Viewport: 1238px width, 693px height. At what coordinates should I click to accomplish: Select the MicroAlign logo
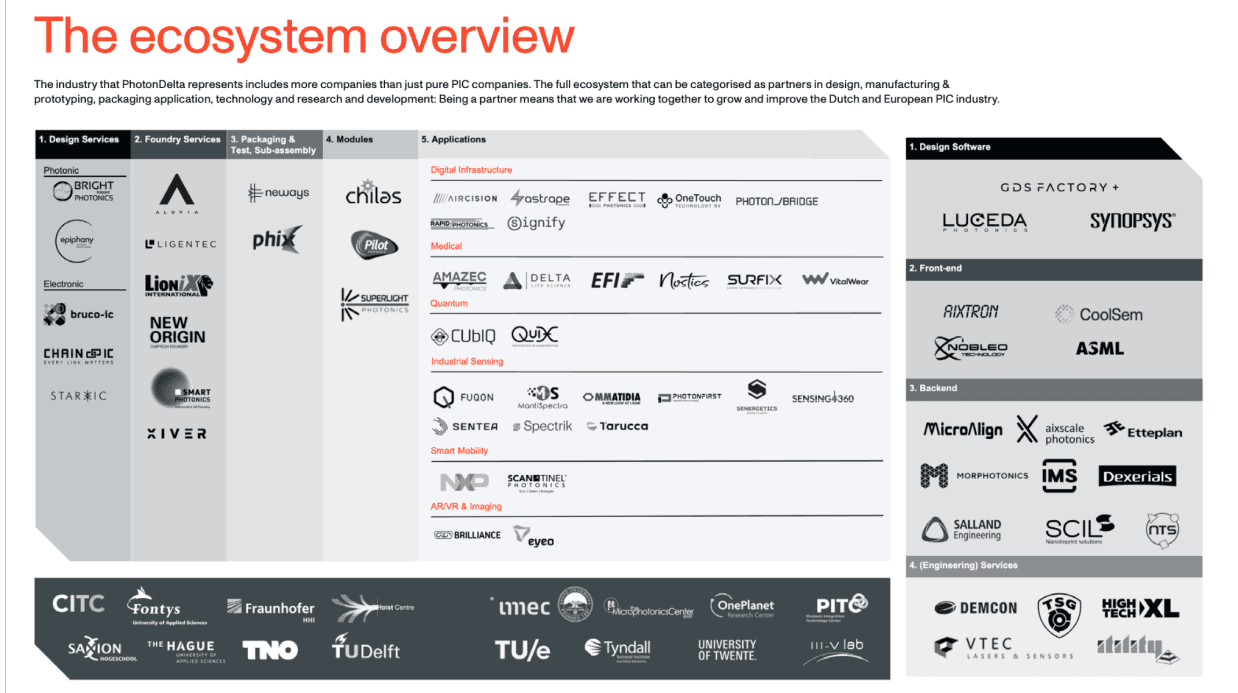coord(962,429)
